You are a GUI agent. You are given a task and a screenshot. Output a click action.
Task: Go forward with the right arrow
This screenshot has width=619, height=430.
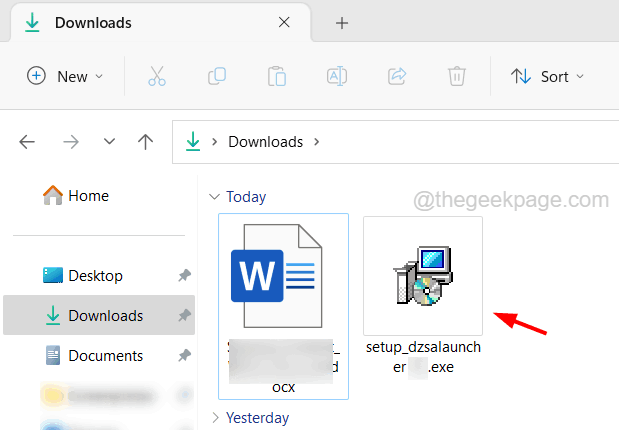(71, 142)
